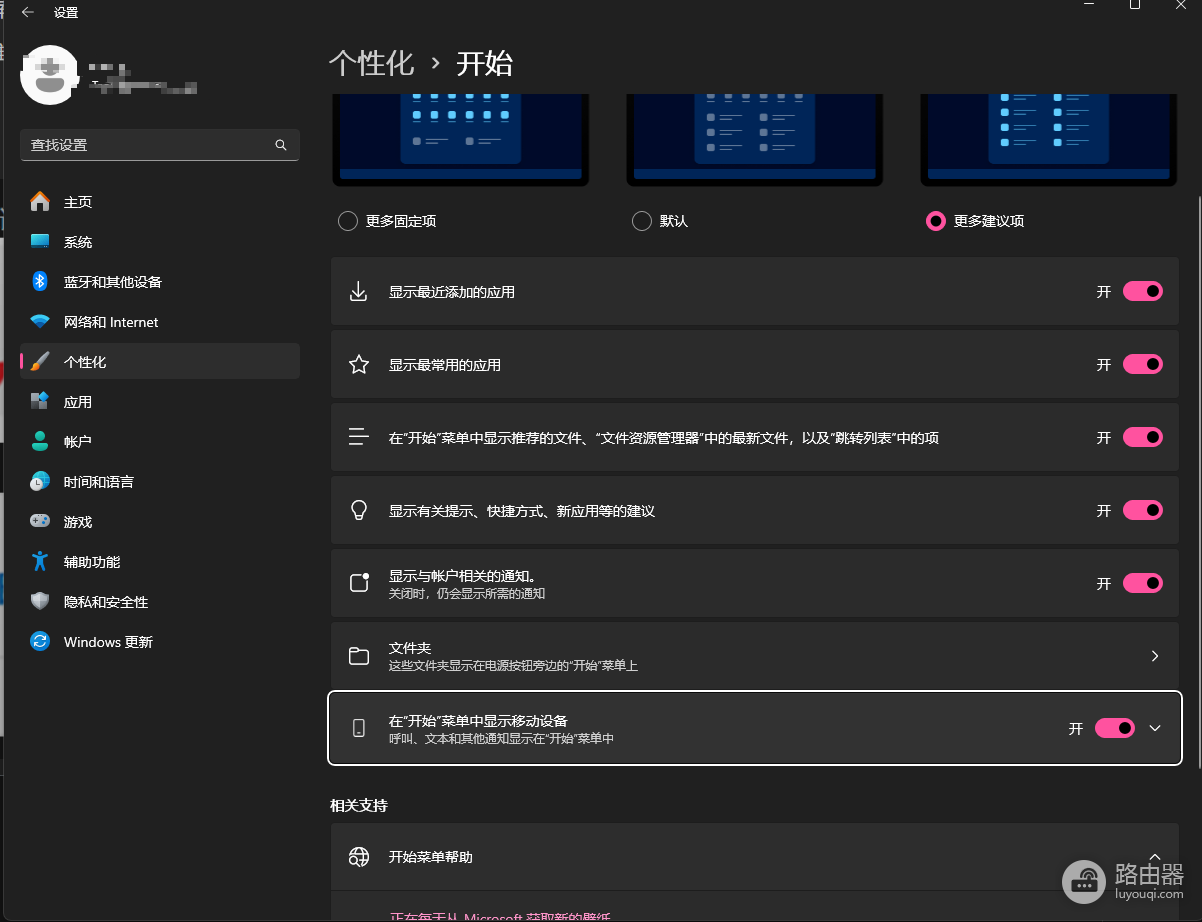The height and width of the screenshot is (922, 1202).
Task: Toggle 显示最常用的应用 switch
Action: 1142,365
